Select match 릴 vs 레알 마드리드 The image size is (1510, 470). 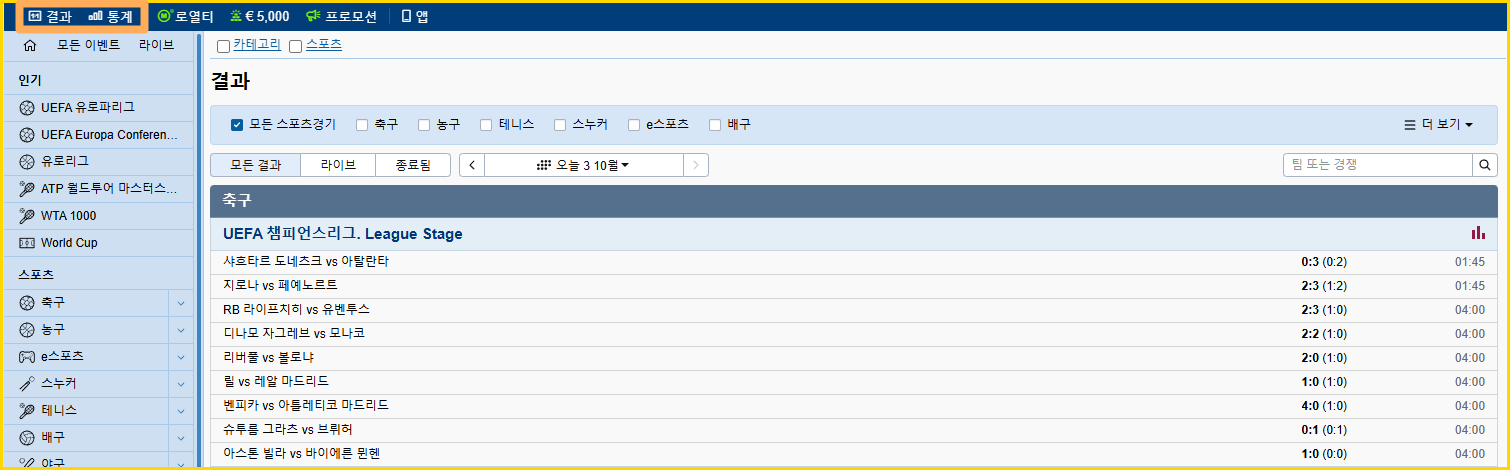[854, 382]
